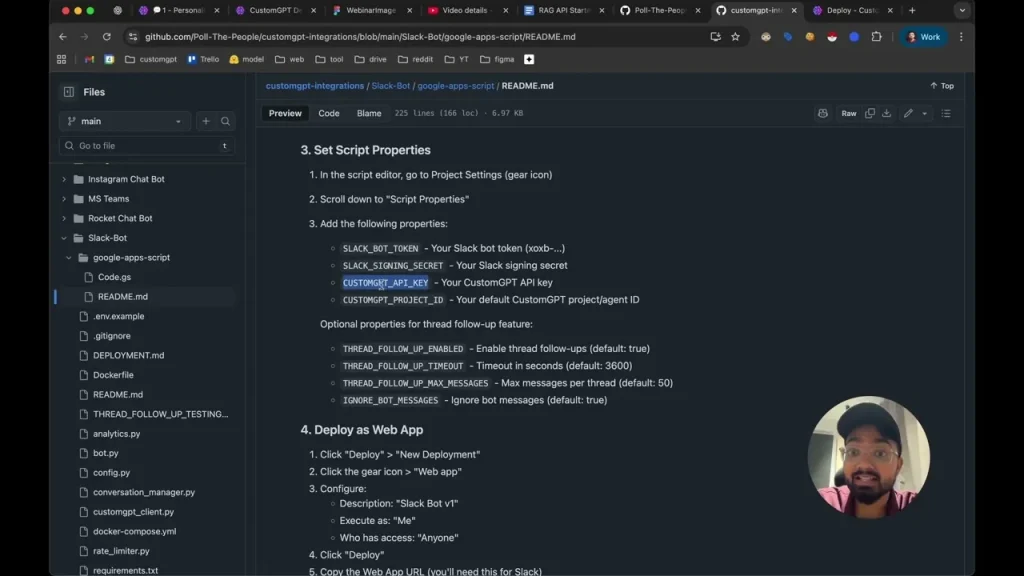Open more edit options dropdown arrow
1024x576 pixels.
pyautogui.click(x=924, y=113)
